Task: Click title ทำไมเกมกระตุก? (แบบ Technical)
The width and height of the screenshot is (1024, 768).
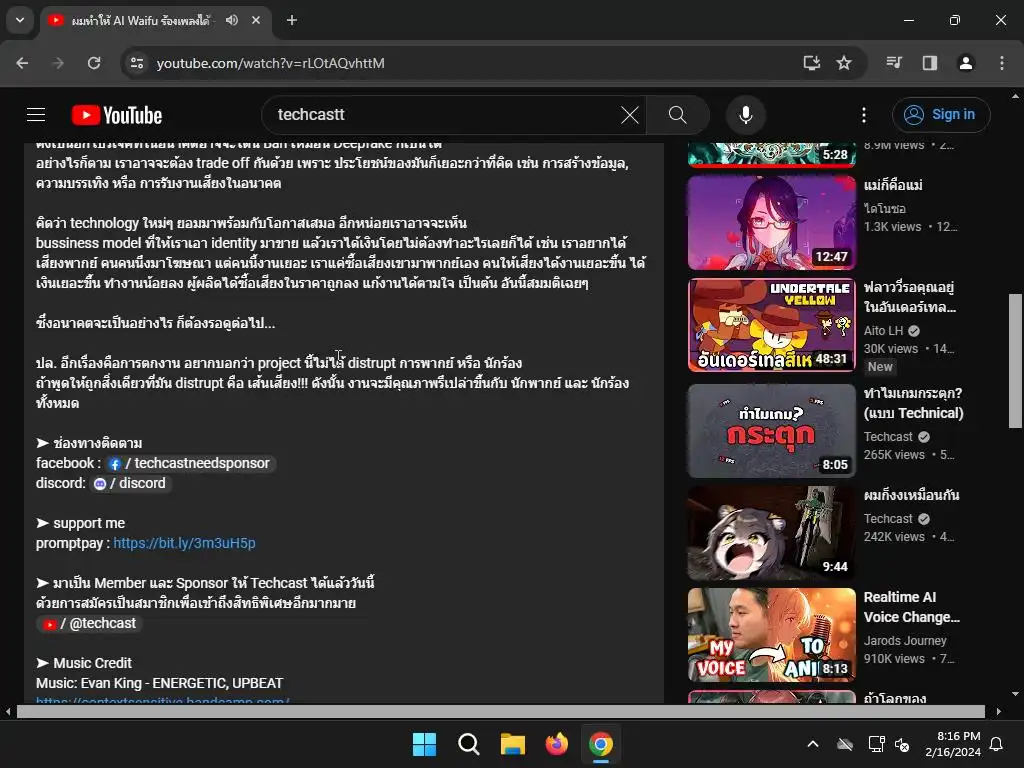Action: point(913,403)
